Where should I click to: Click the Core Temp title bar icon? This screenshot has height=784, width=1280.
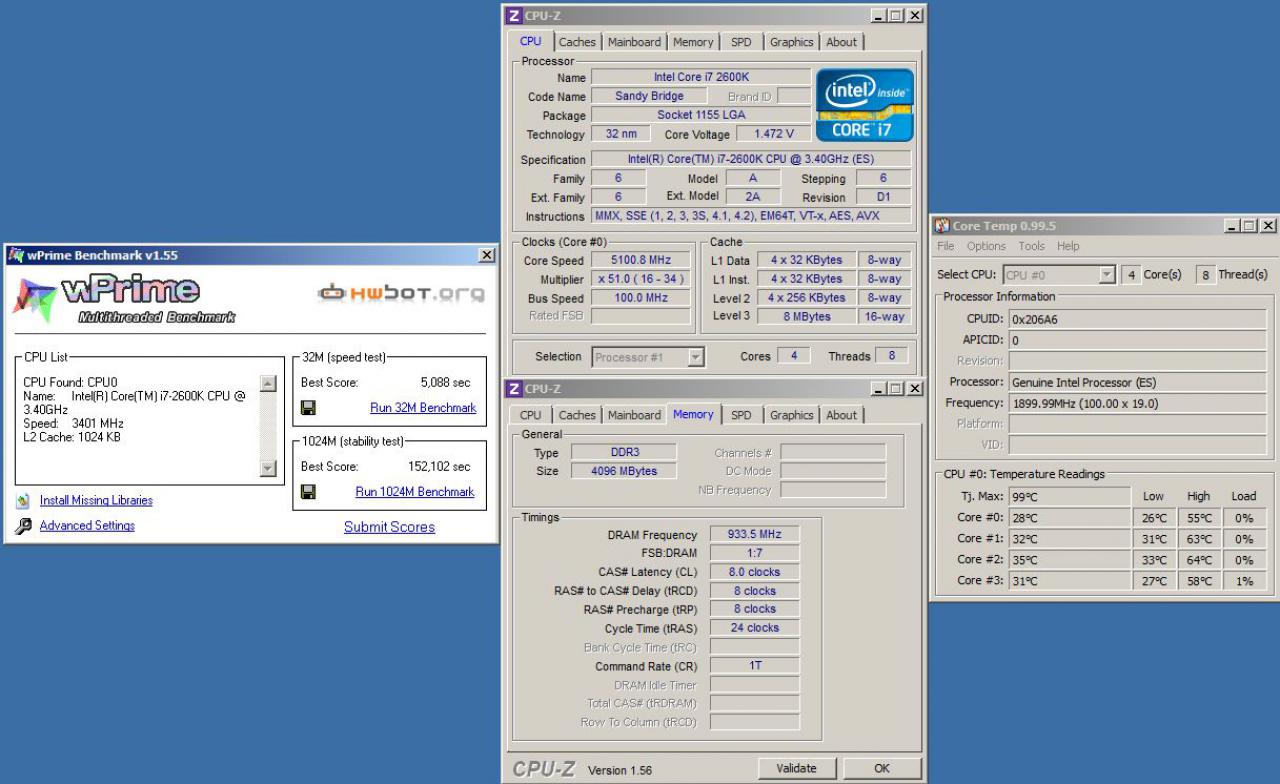pyautogui.click(x=942, y=226)
